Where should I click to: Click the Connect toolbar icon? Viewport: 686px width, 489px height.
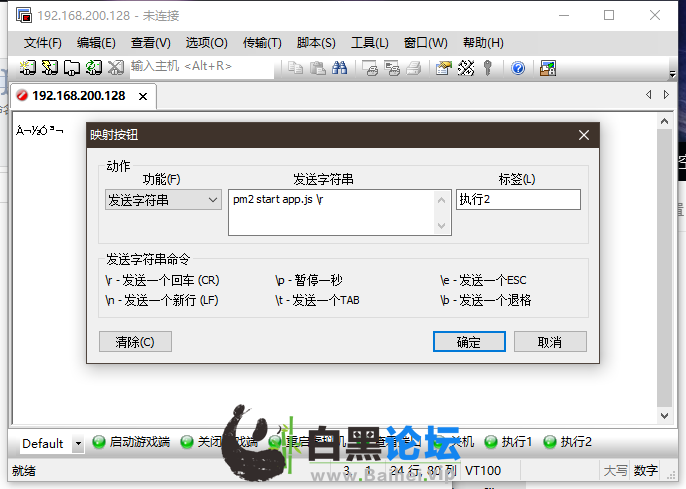[28, 68]
